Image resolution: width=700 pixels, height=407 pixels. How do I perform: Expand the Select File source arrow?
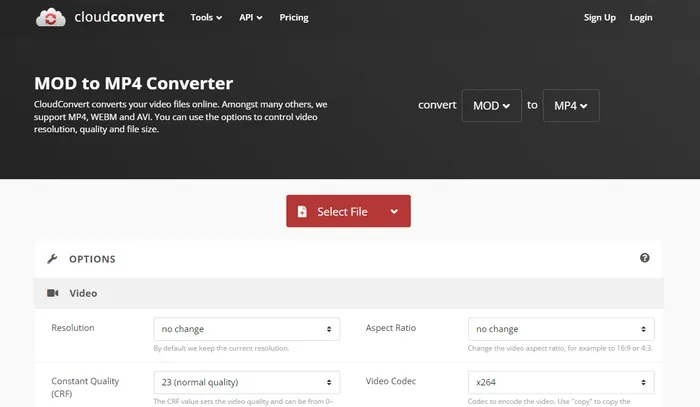click(x=394, y=212)
